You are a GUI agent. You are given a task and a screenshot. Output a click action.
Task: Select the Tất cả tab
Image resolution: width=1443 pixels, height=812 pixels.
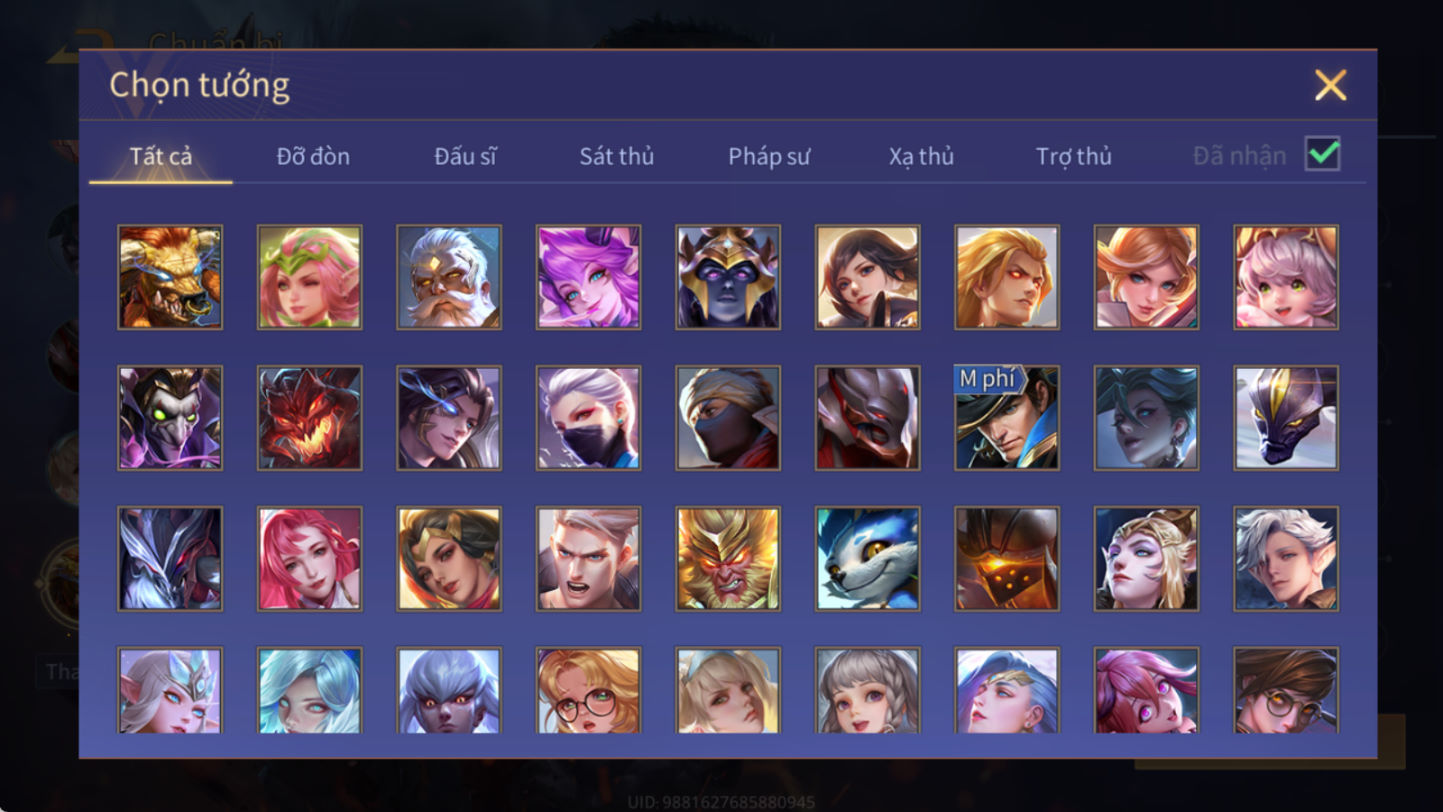coord(161,156)
